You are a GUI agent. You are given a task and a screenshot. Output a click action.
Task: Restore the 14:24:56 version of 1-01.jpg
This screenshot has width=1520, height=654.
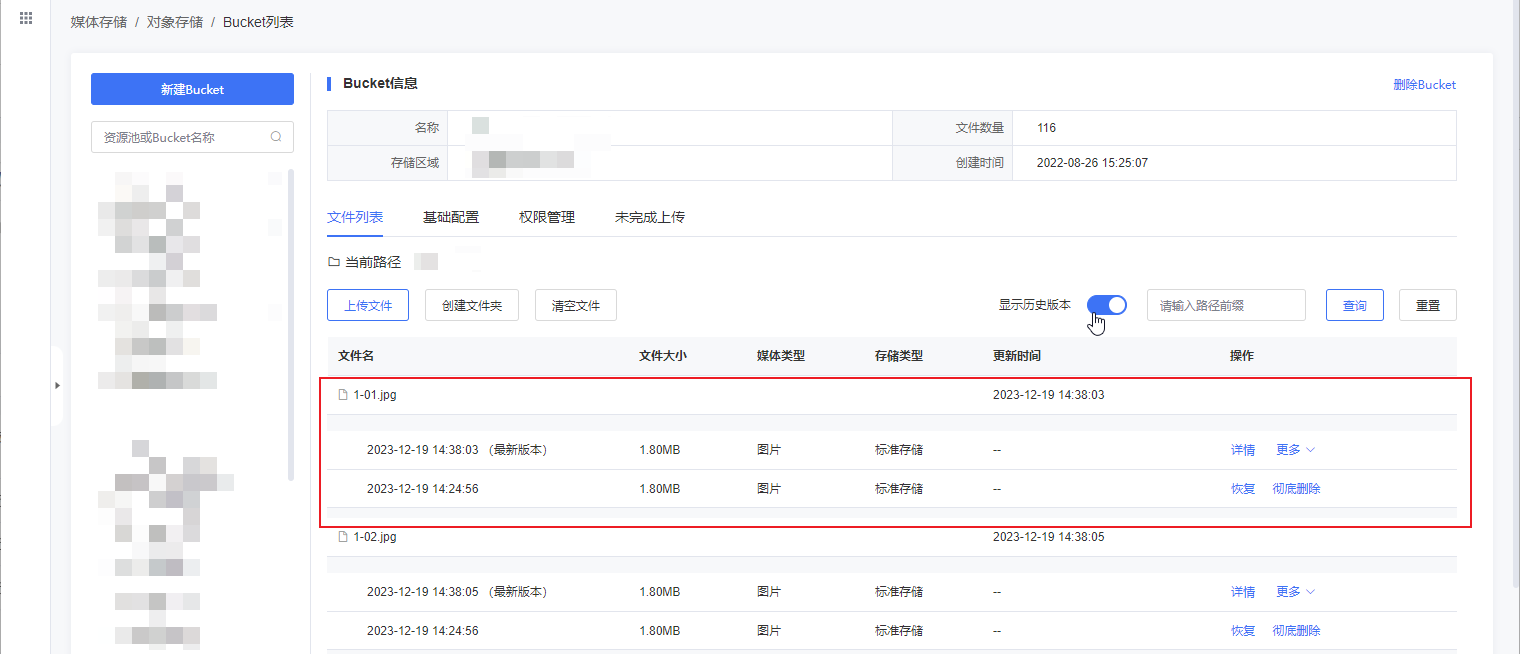pos(1242,489)
